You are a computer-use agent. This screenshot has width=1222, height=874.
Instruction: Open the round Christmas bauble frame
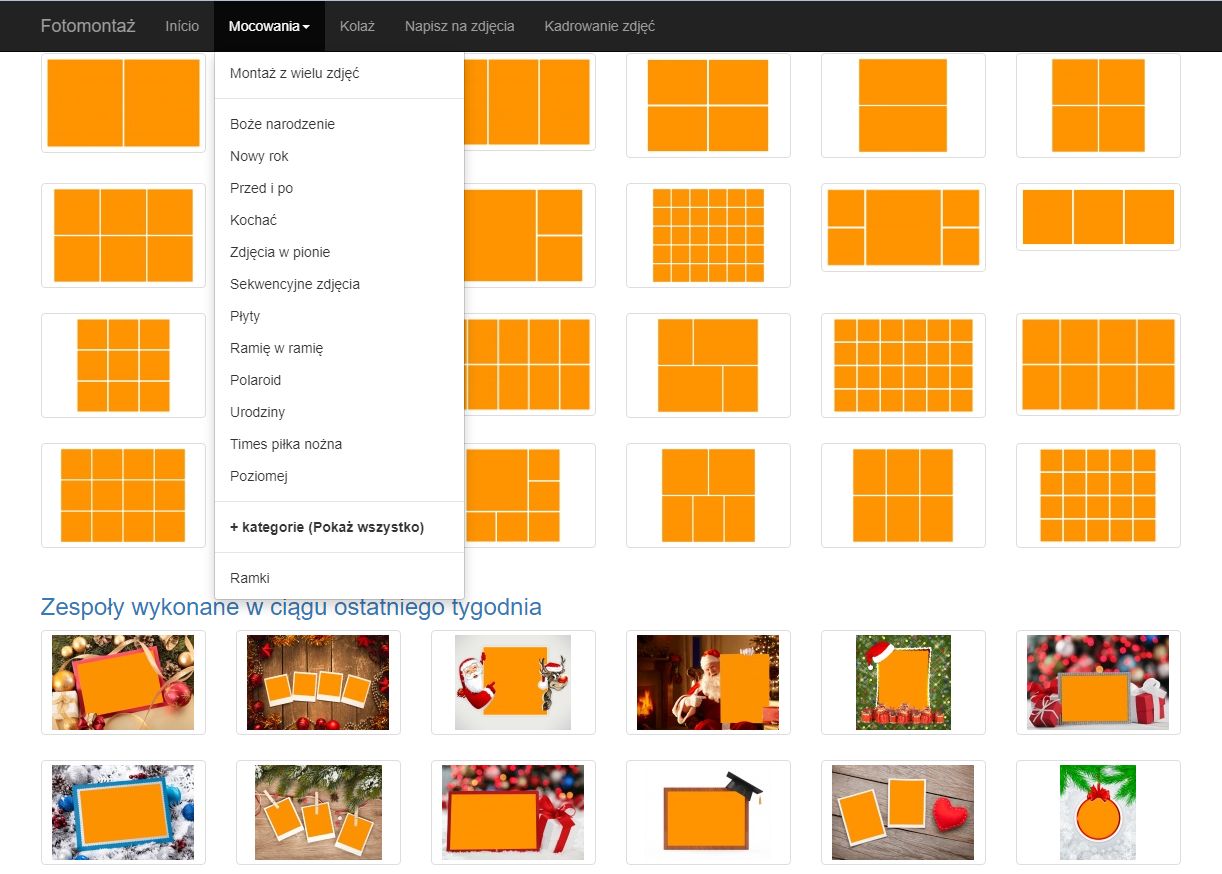(x=1098, y=812)
